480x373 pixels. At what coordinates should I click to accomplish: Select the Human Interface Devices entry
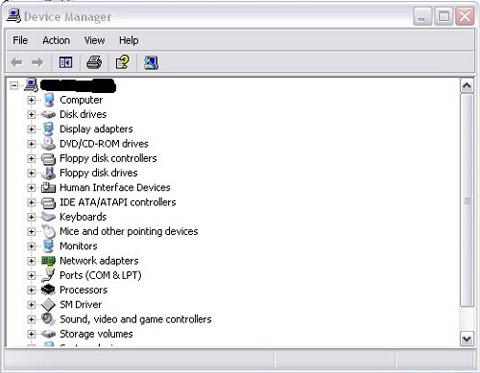coord(115,187)
